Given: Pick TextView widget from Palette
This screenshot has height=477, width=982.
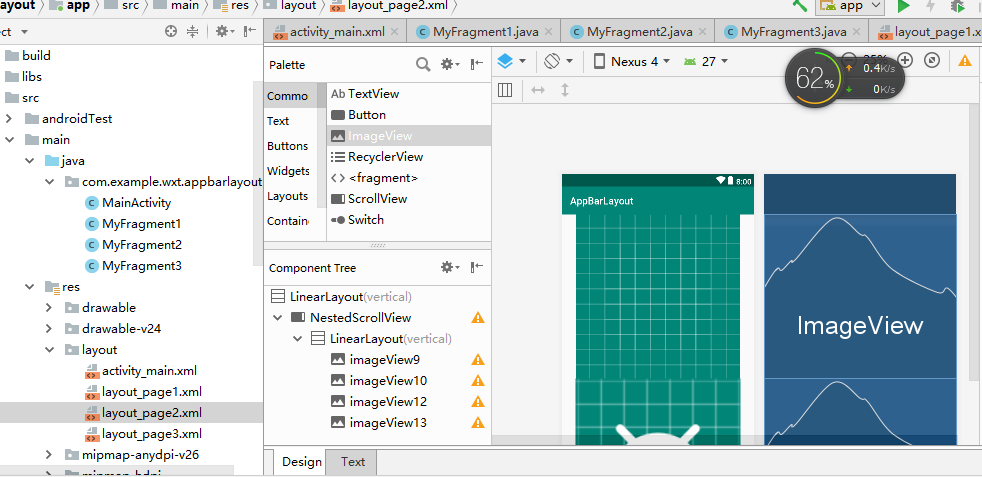Looking at the screenshot, I should (409, 94).
